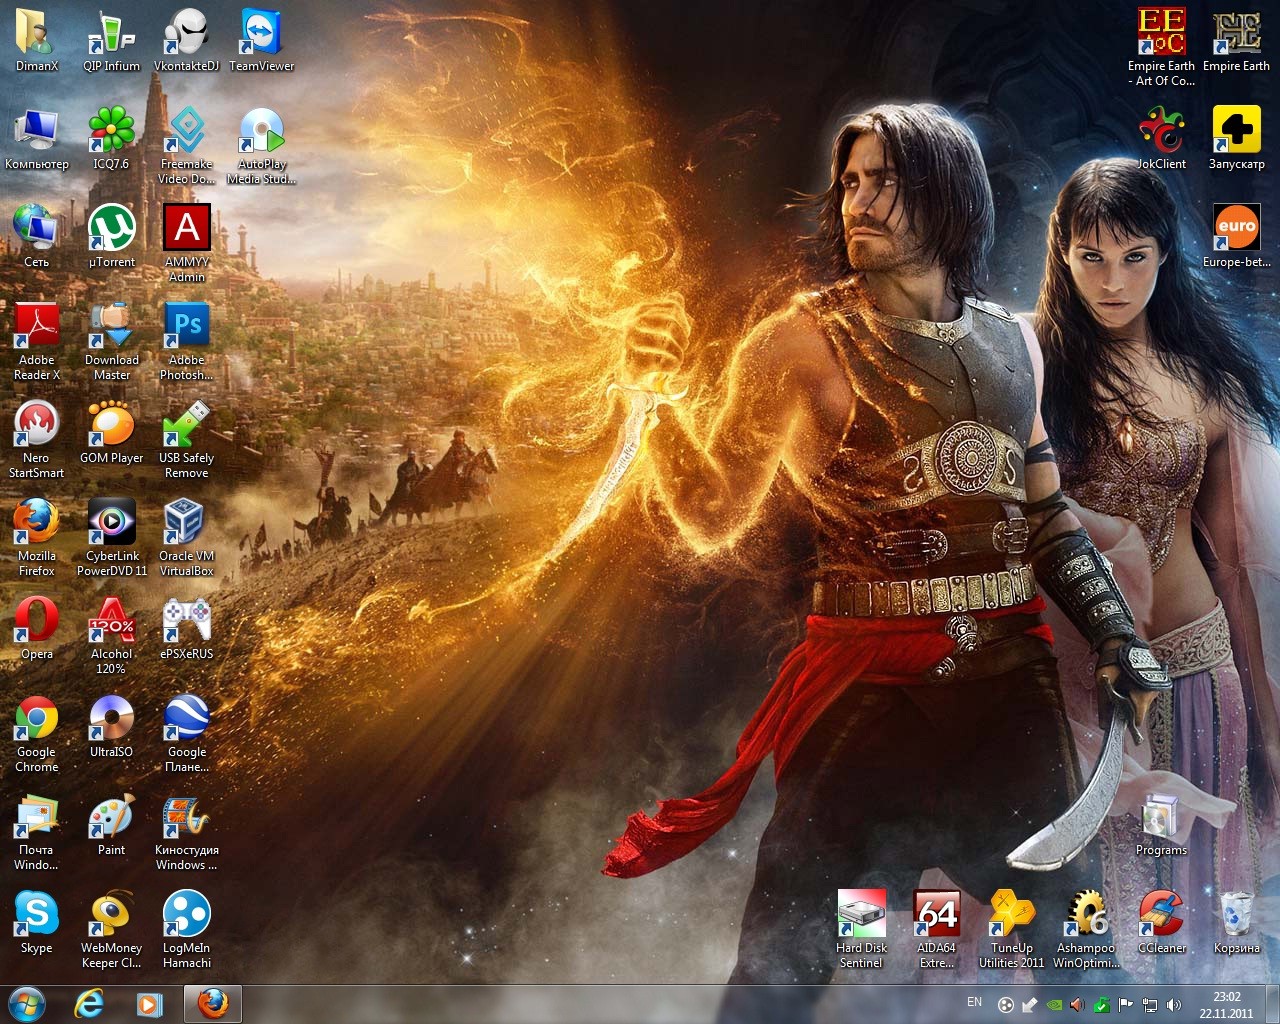Open the Windows Start menu orb
The image size is (1280, 1024).
(27, 1004)
